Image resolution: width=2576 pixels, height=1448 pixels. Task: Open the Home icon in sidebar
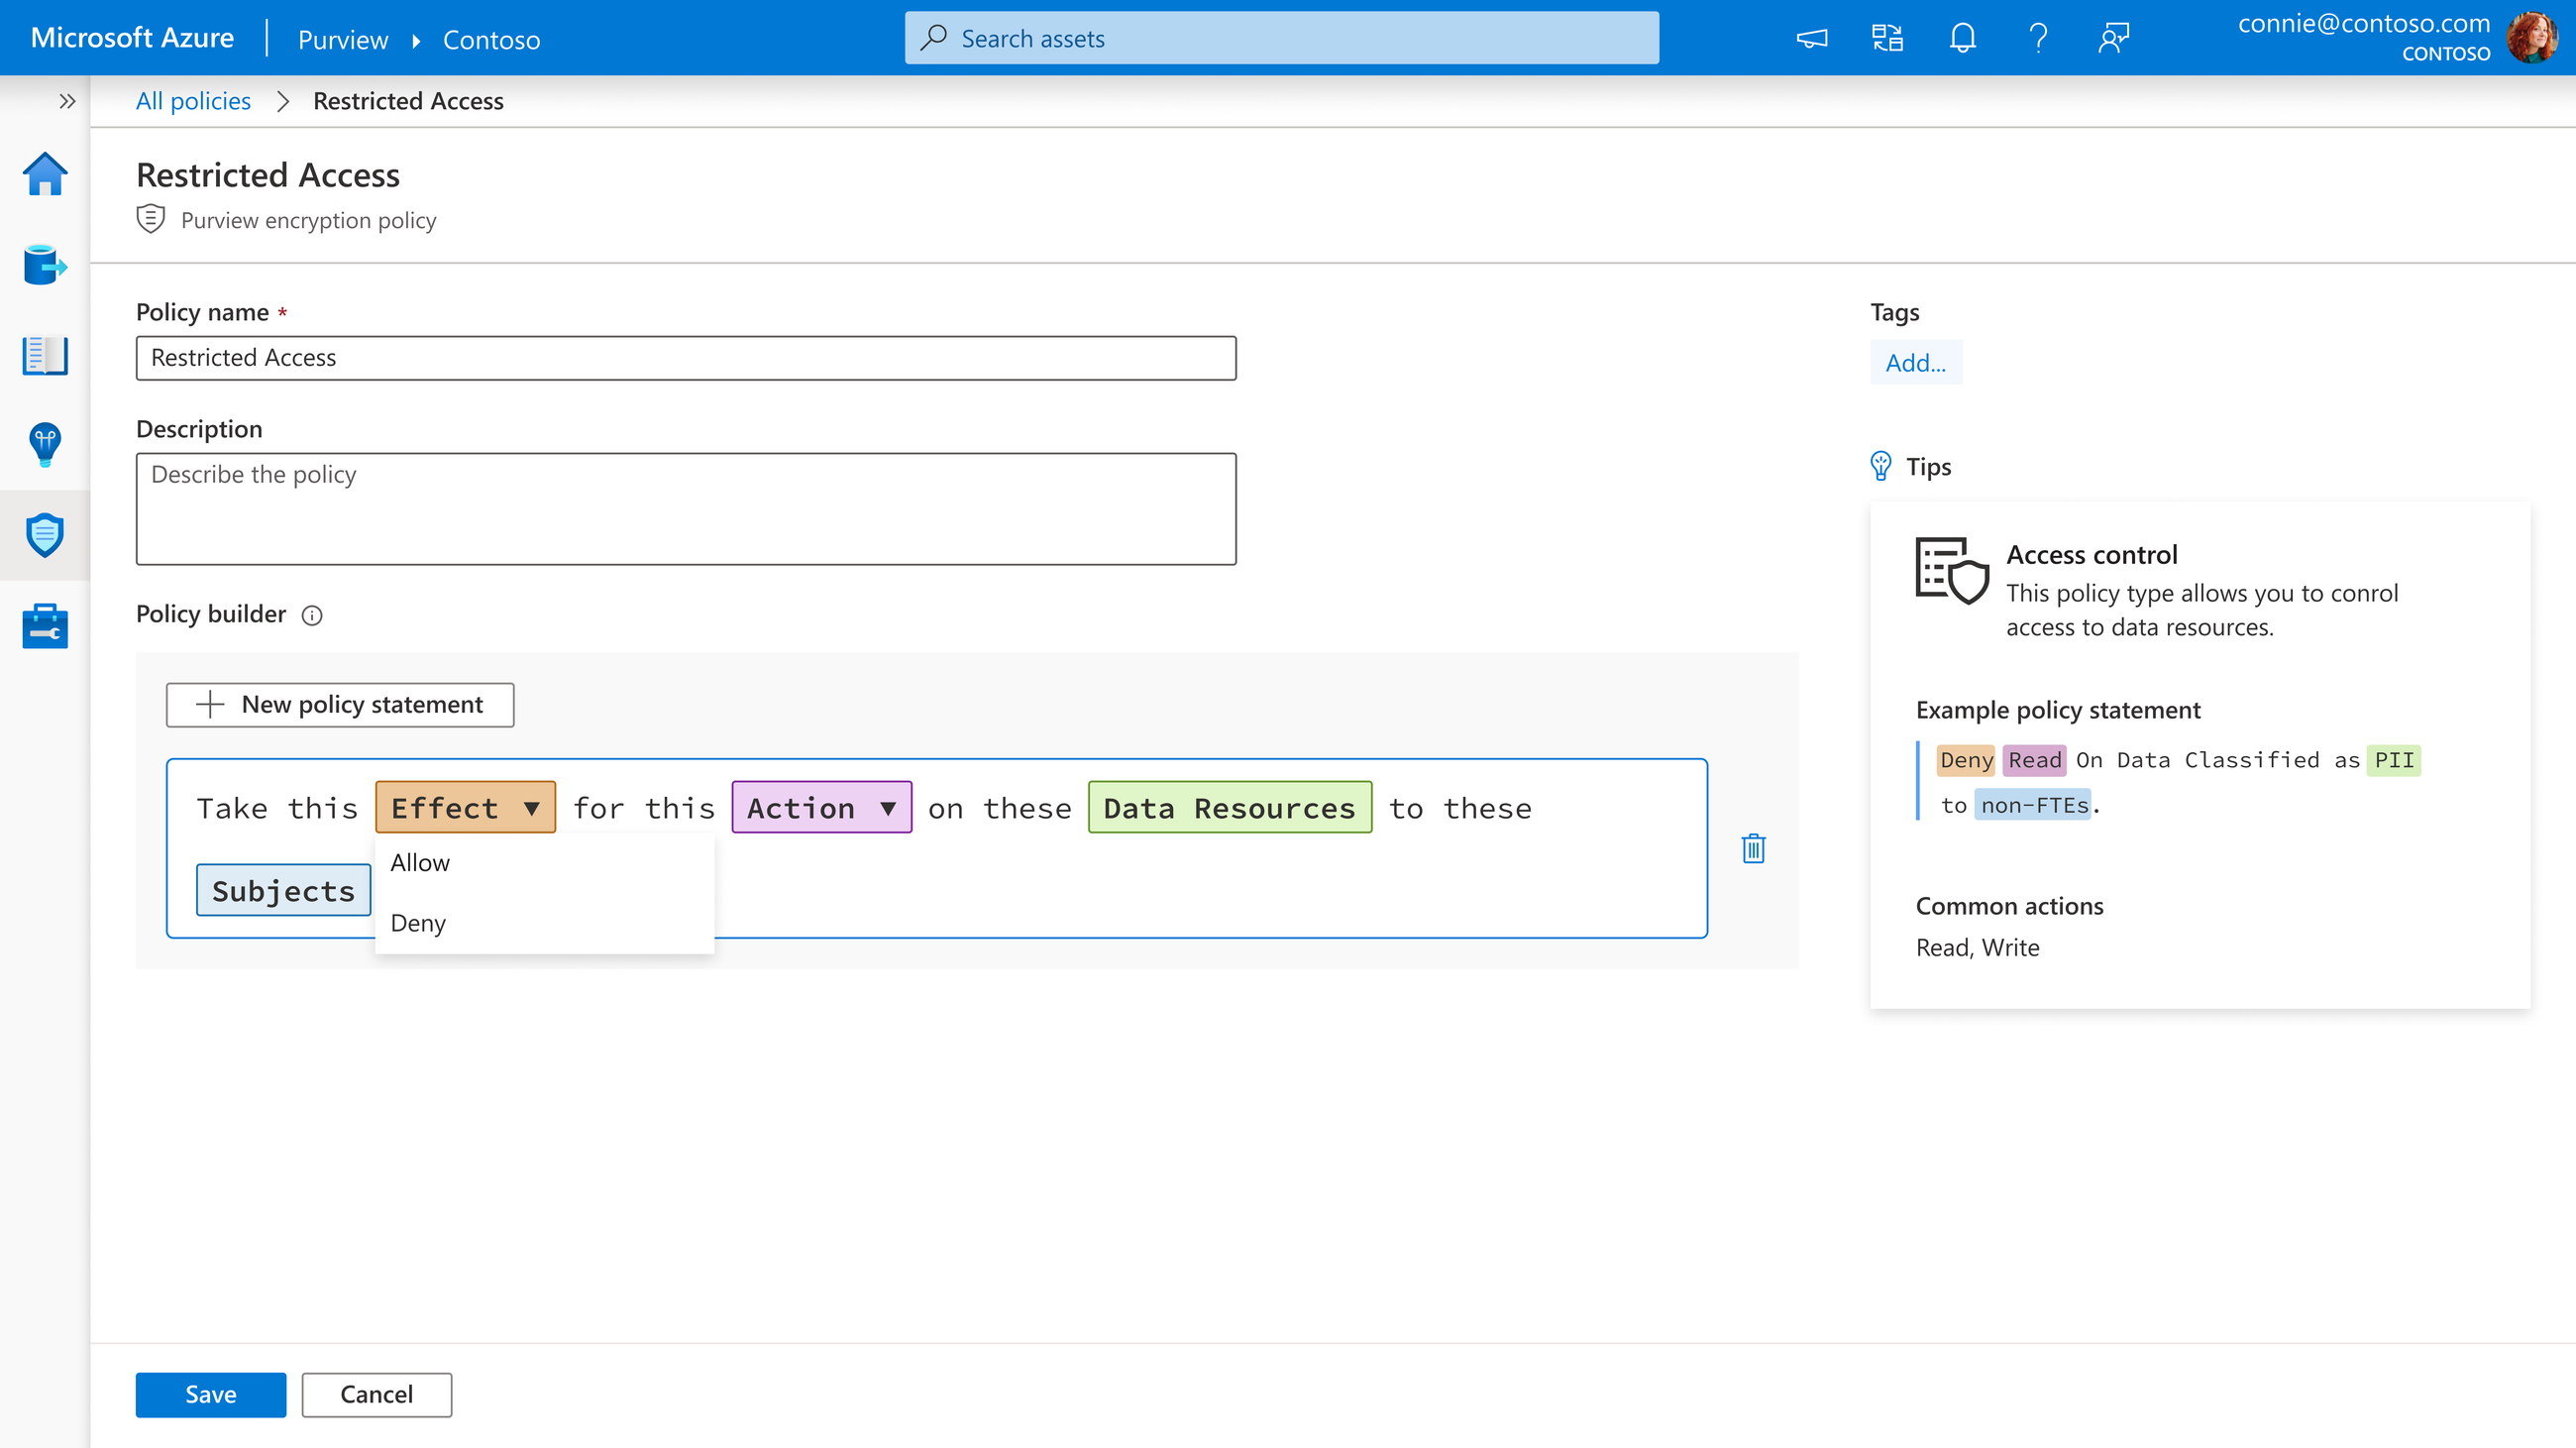pyautogui.click(x=45, y=174)
